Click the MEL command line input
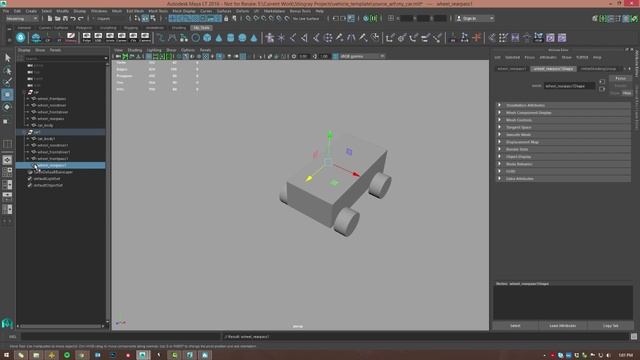640x360 pixels. 120,336
